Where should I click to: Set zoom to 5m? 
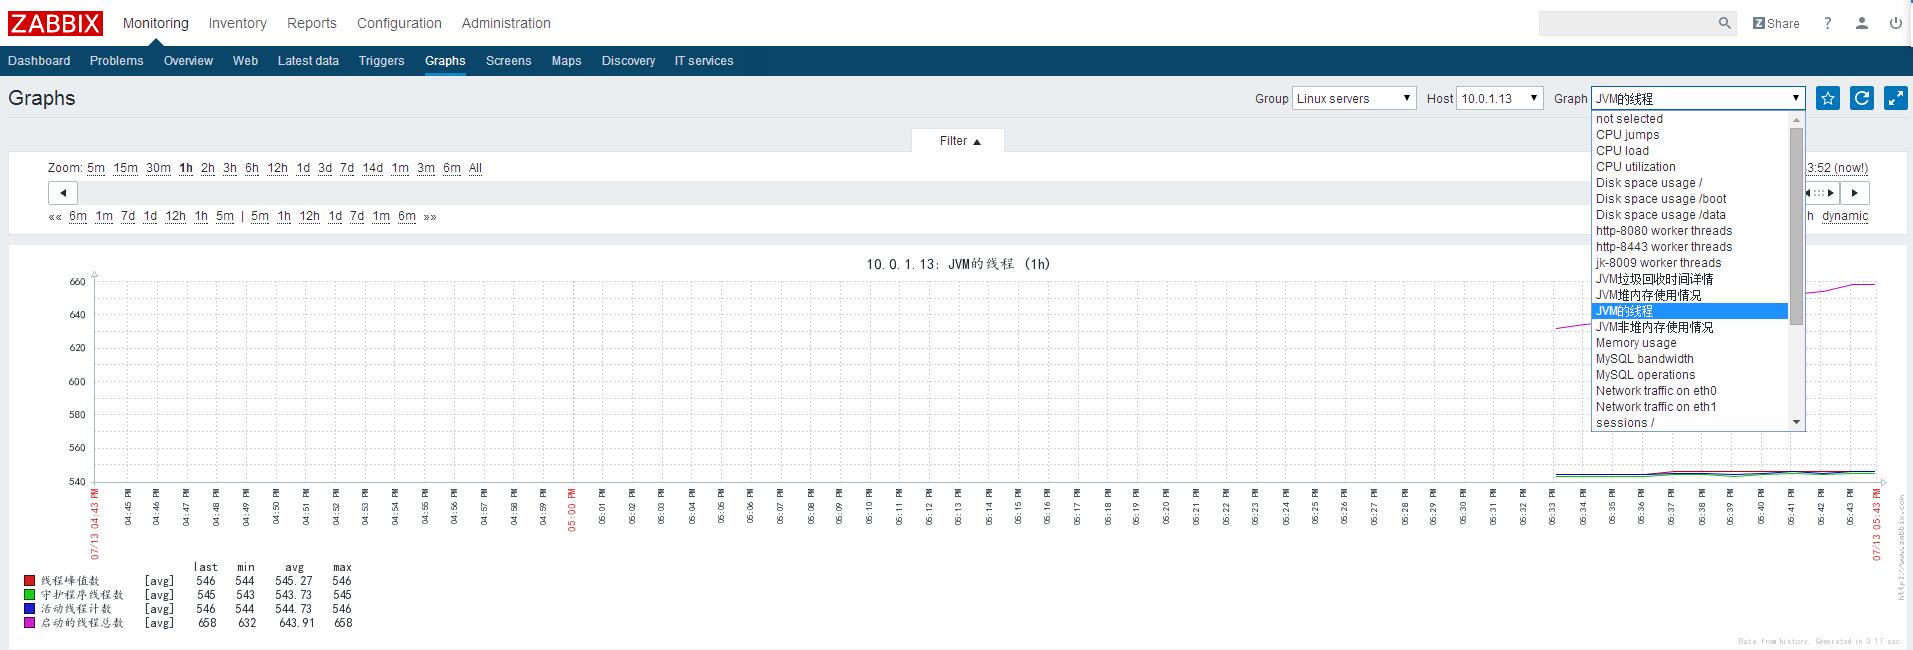[96, 168]
